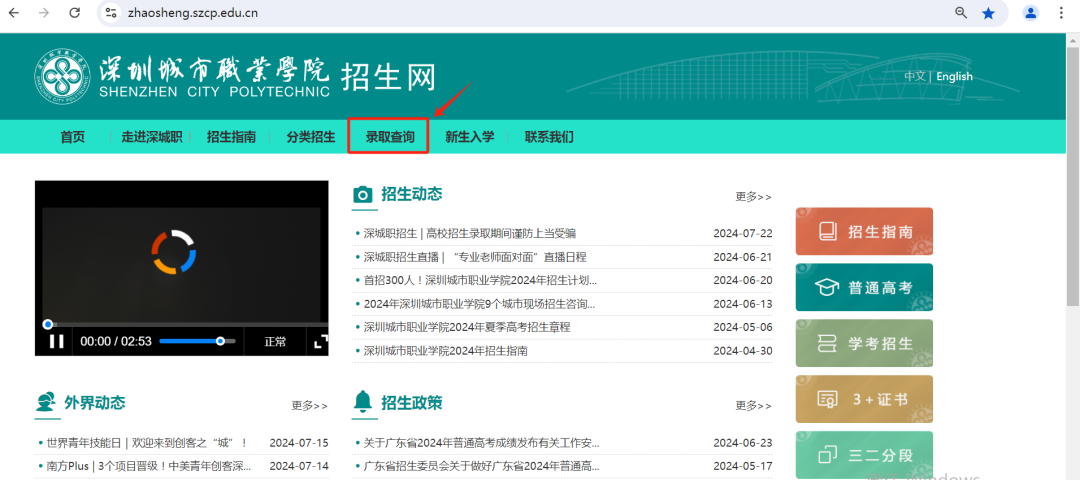Open the 正常 playback speed selector
1080x480 pixels.
point(275,341)
